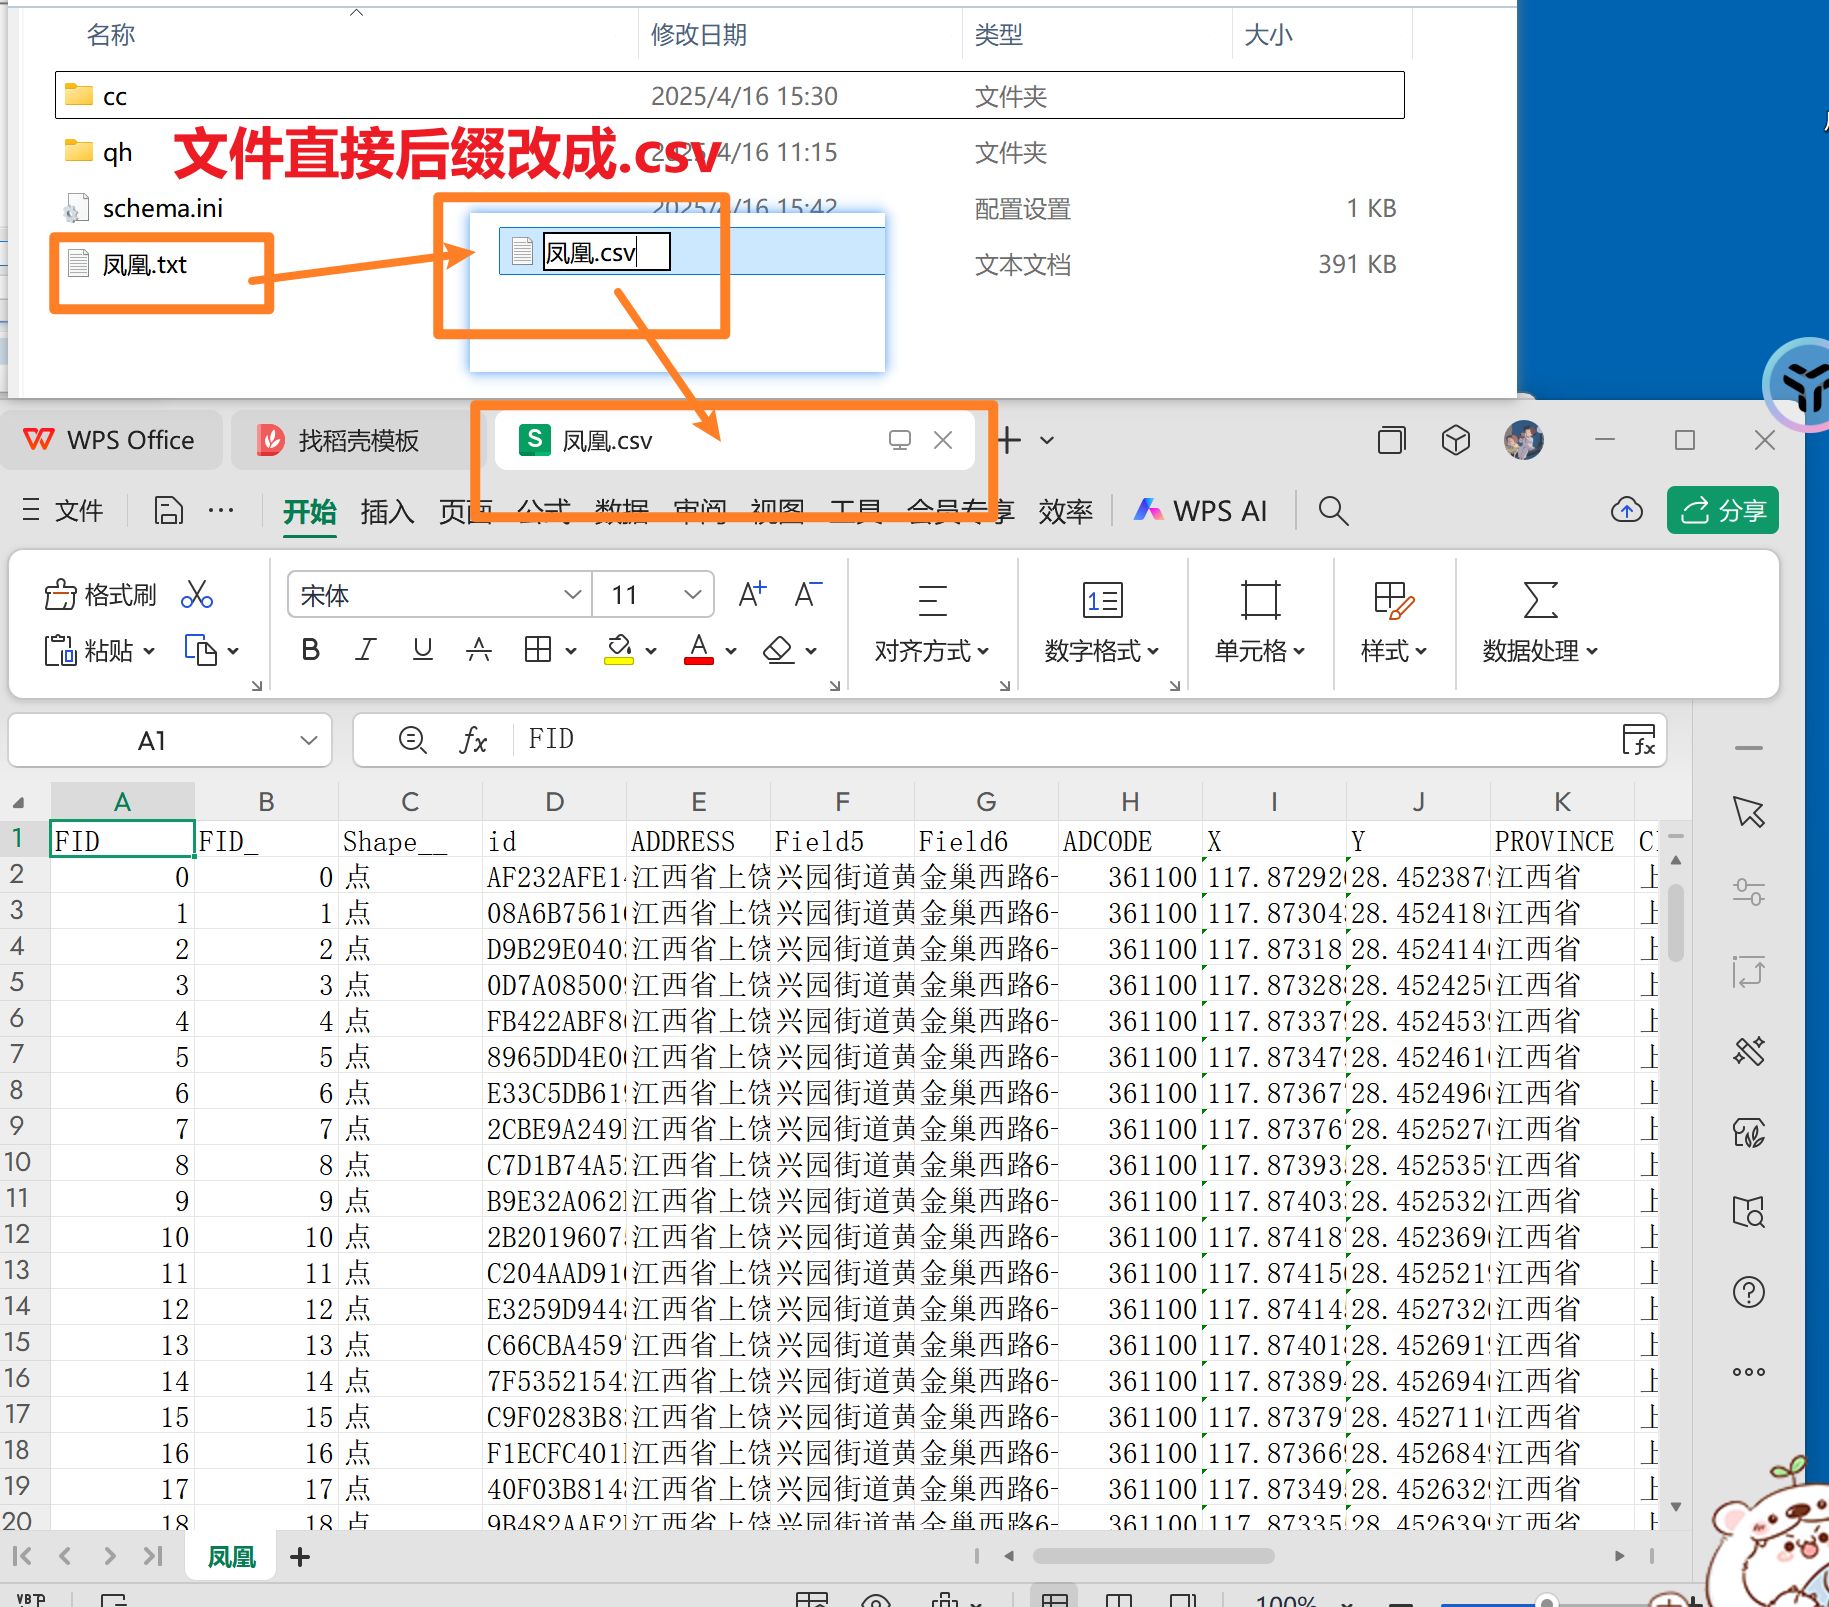Select the cursor pointer icon in sidebar
The width and height of the screenshot is (1829, 1607).
pos(1749,812)
